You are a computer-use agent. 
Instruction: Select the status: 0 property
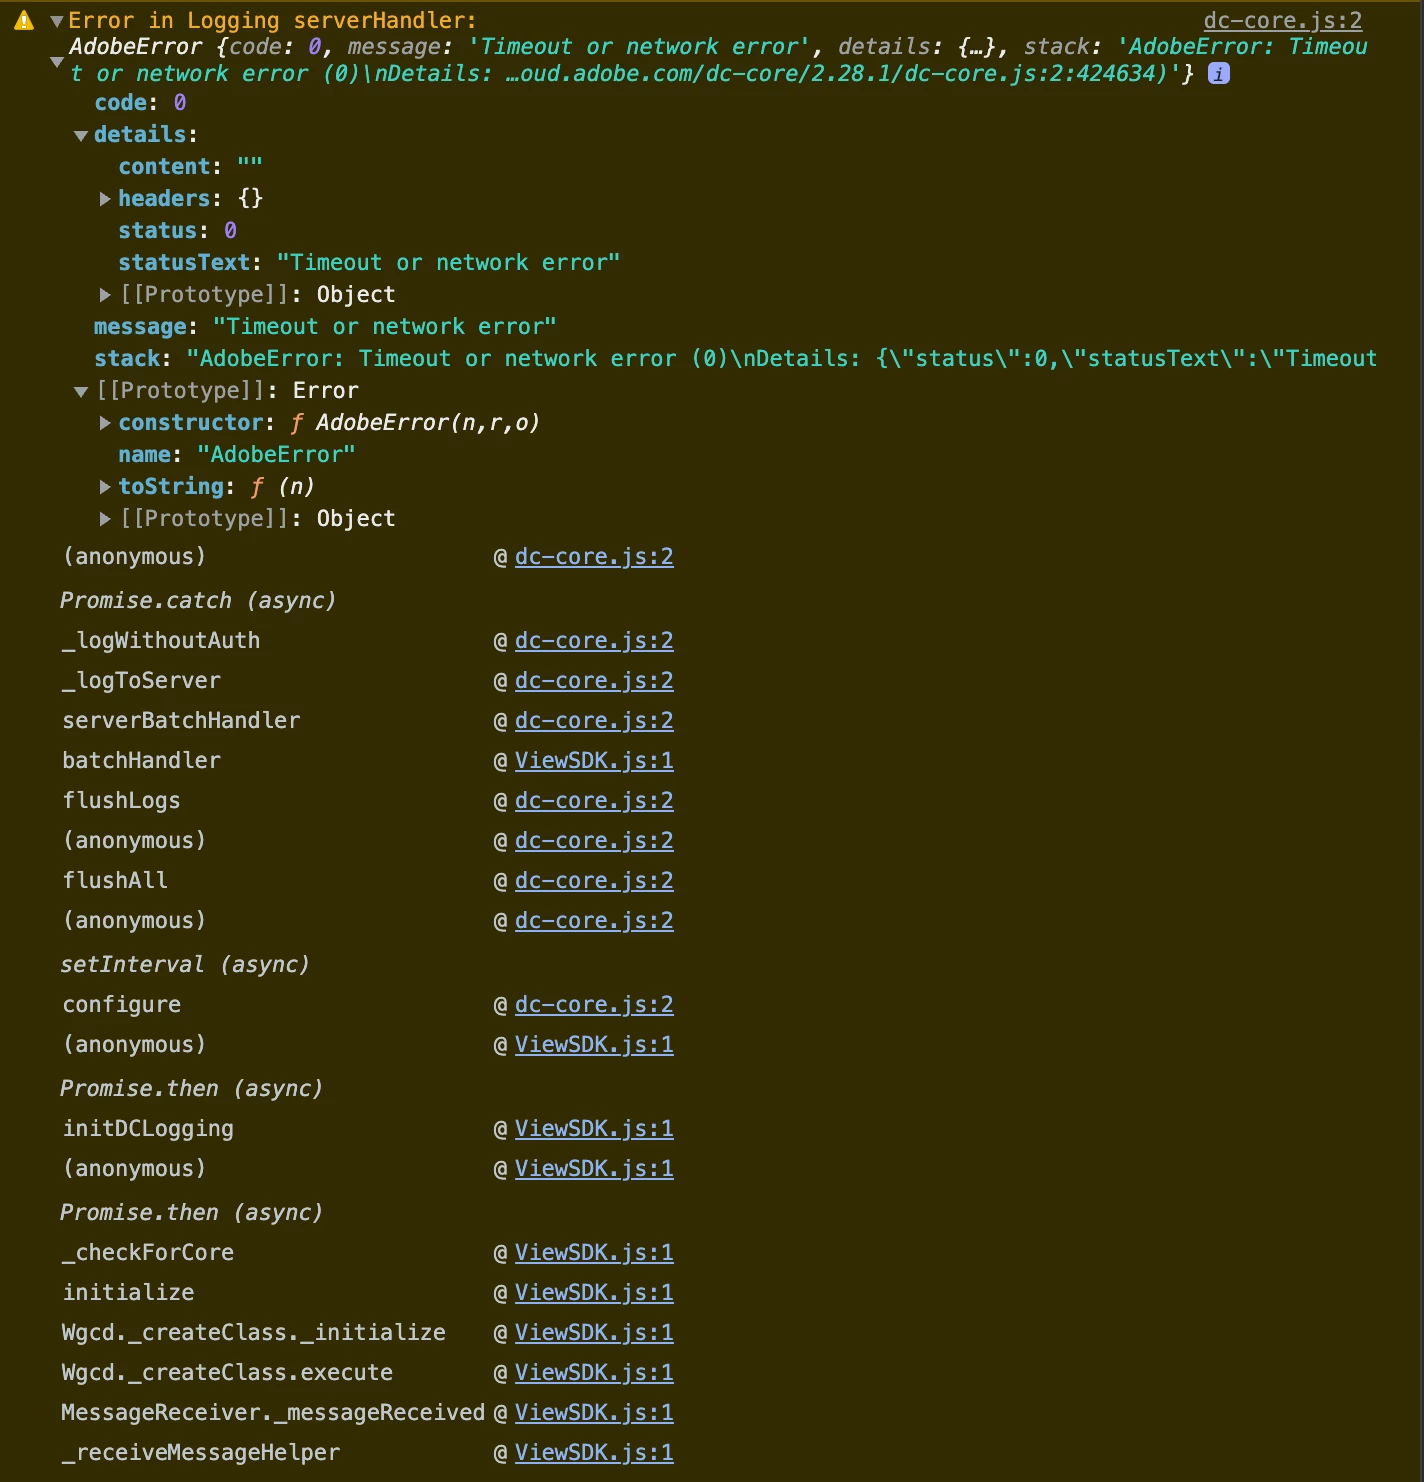(177, 230)
